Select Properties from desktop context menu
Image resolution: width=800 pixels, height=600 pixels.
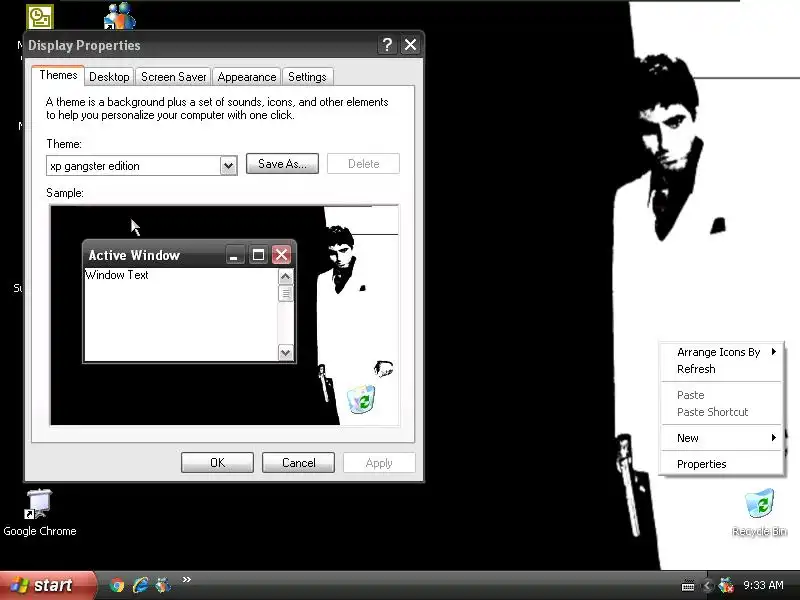point(721,464)
